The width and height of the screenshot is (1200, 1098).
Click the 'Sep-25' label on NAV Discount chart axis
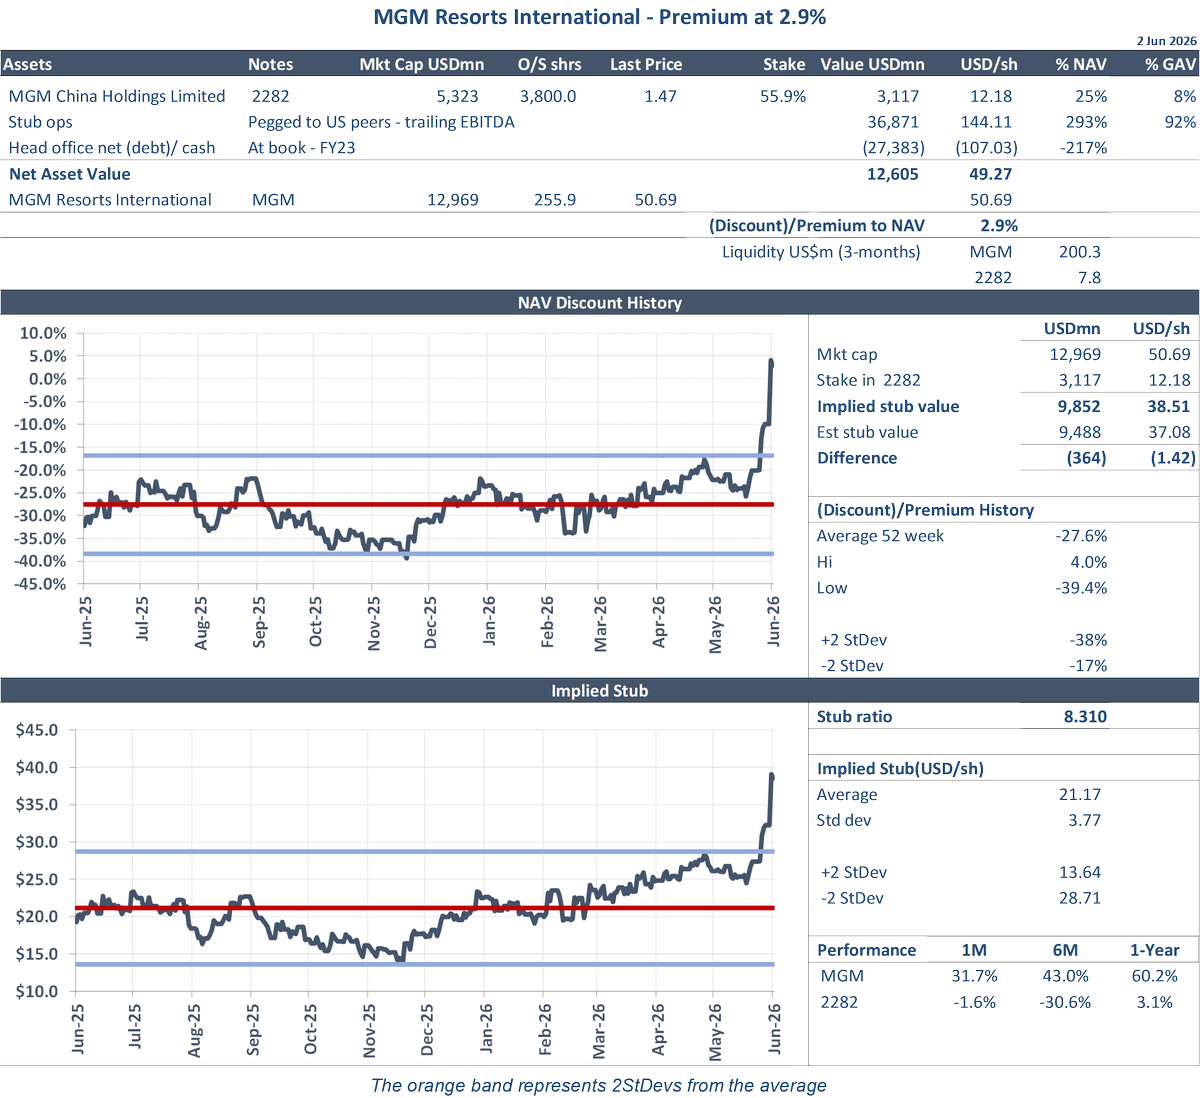click(259, 622)
